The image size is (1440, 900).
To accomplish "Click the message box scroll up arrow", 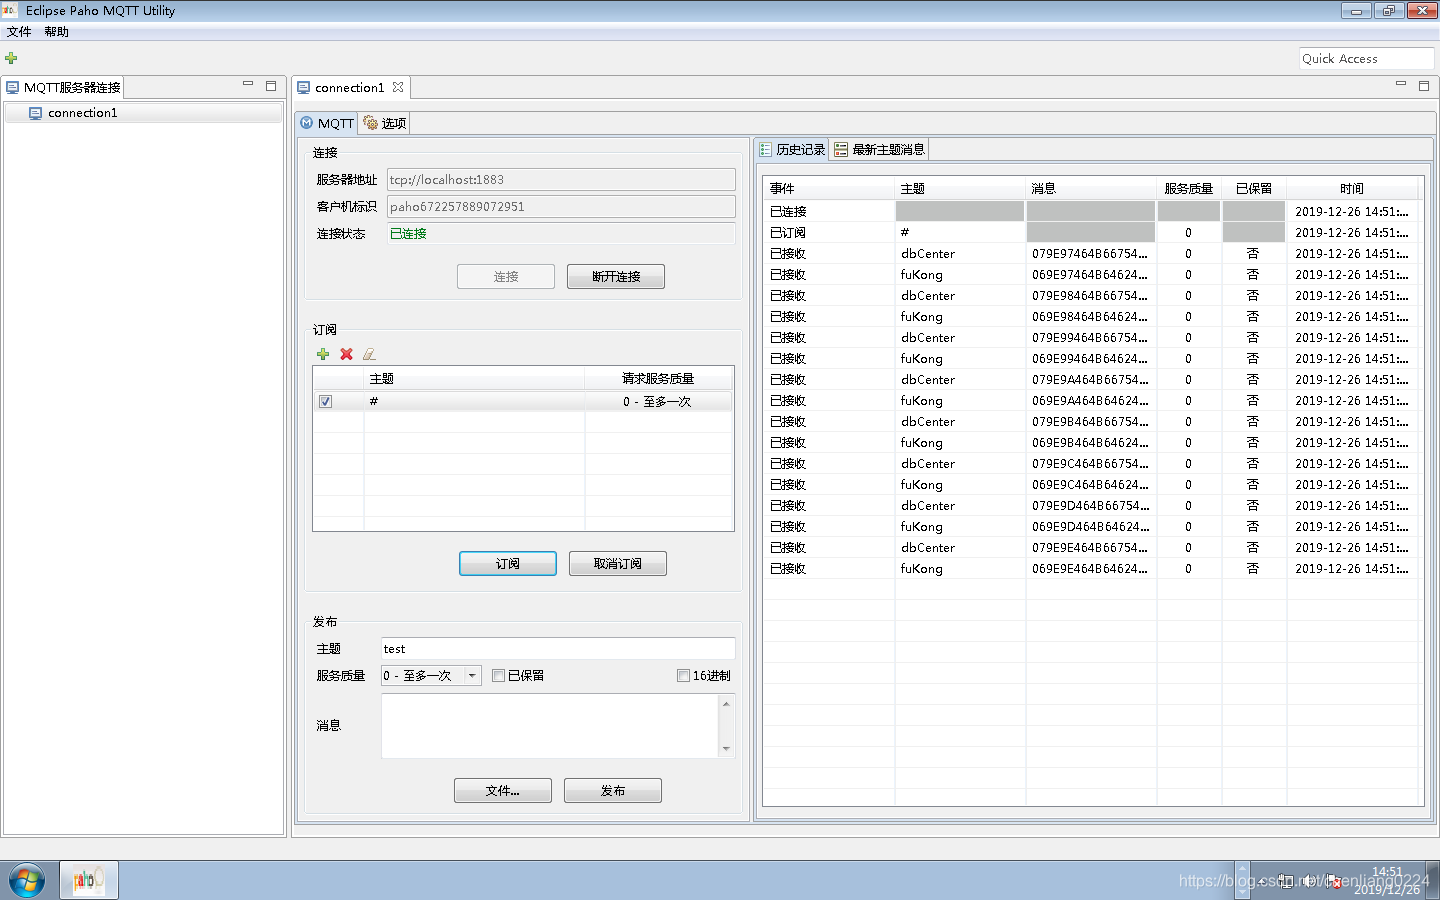I will (x=726, y=704).
